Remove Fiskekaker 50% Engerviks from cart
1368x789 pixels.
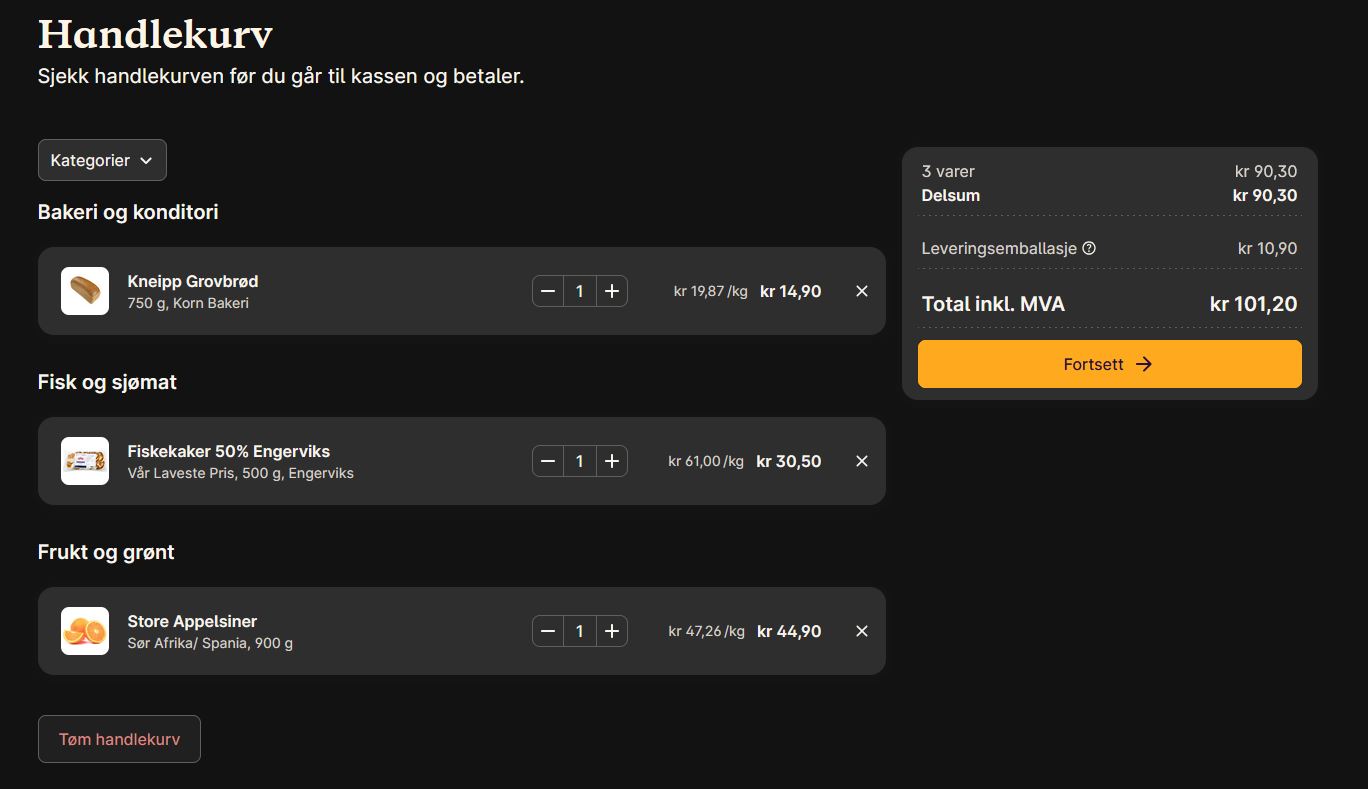tap(862, 461)
